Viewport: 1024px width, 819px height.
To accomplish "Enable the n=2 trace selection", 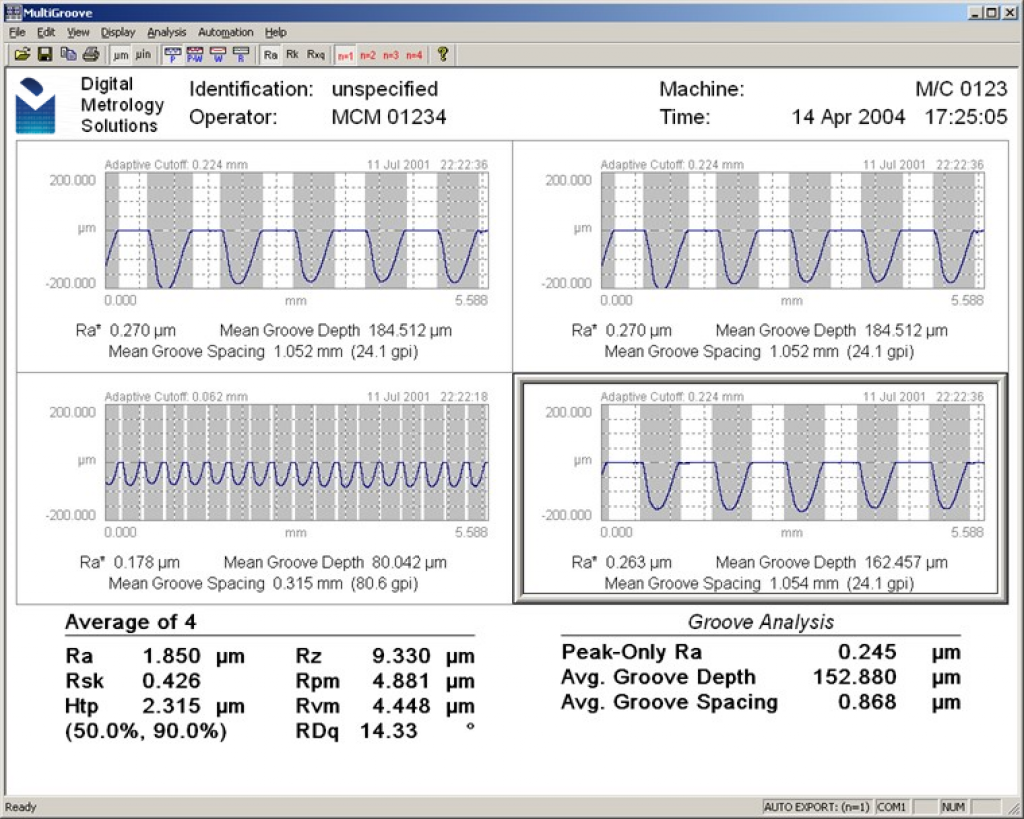I will tap(368, 54).
